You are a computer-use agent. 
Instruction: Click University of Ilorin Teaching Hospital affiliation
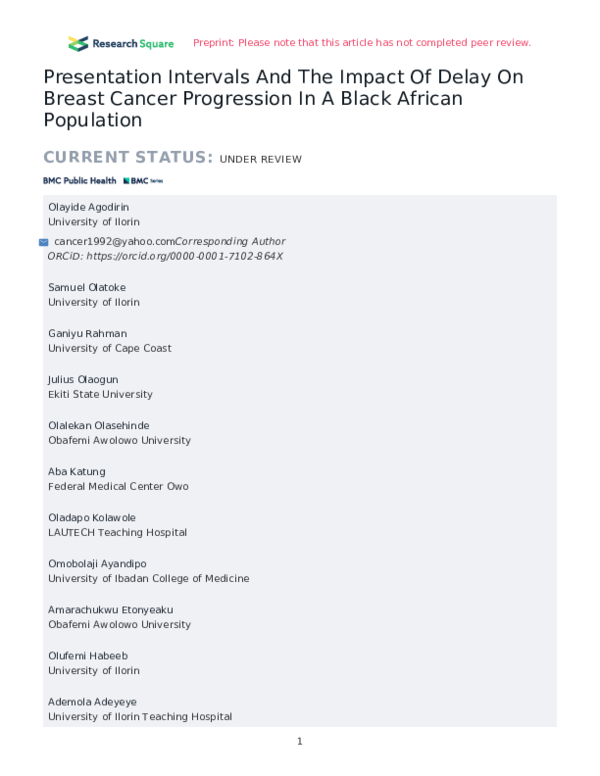click(x=140, y=716)
